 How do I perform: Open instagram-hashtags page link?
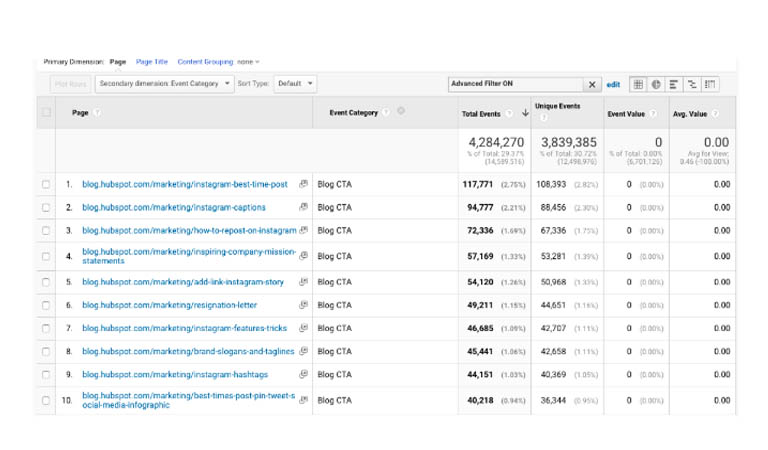point(175,374)
